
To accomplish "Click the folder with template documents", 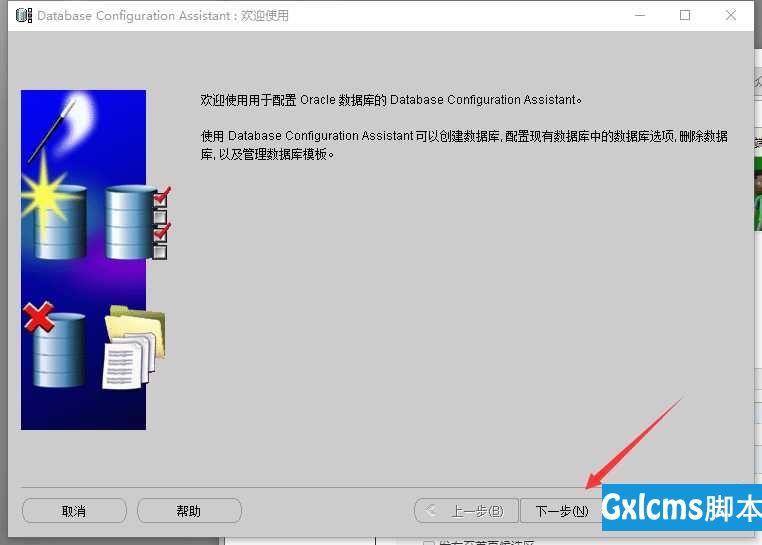I will click(134, 347).
